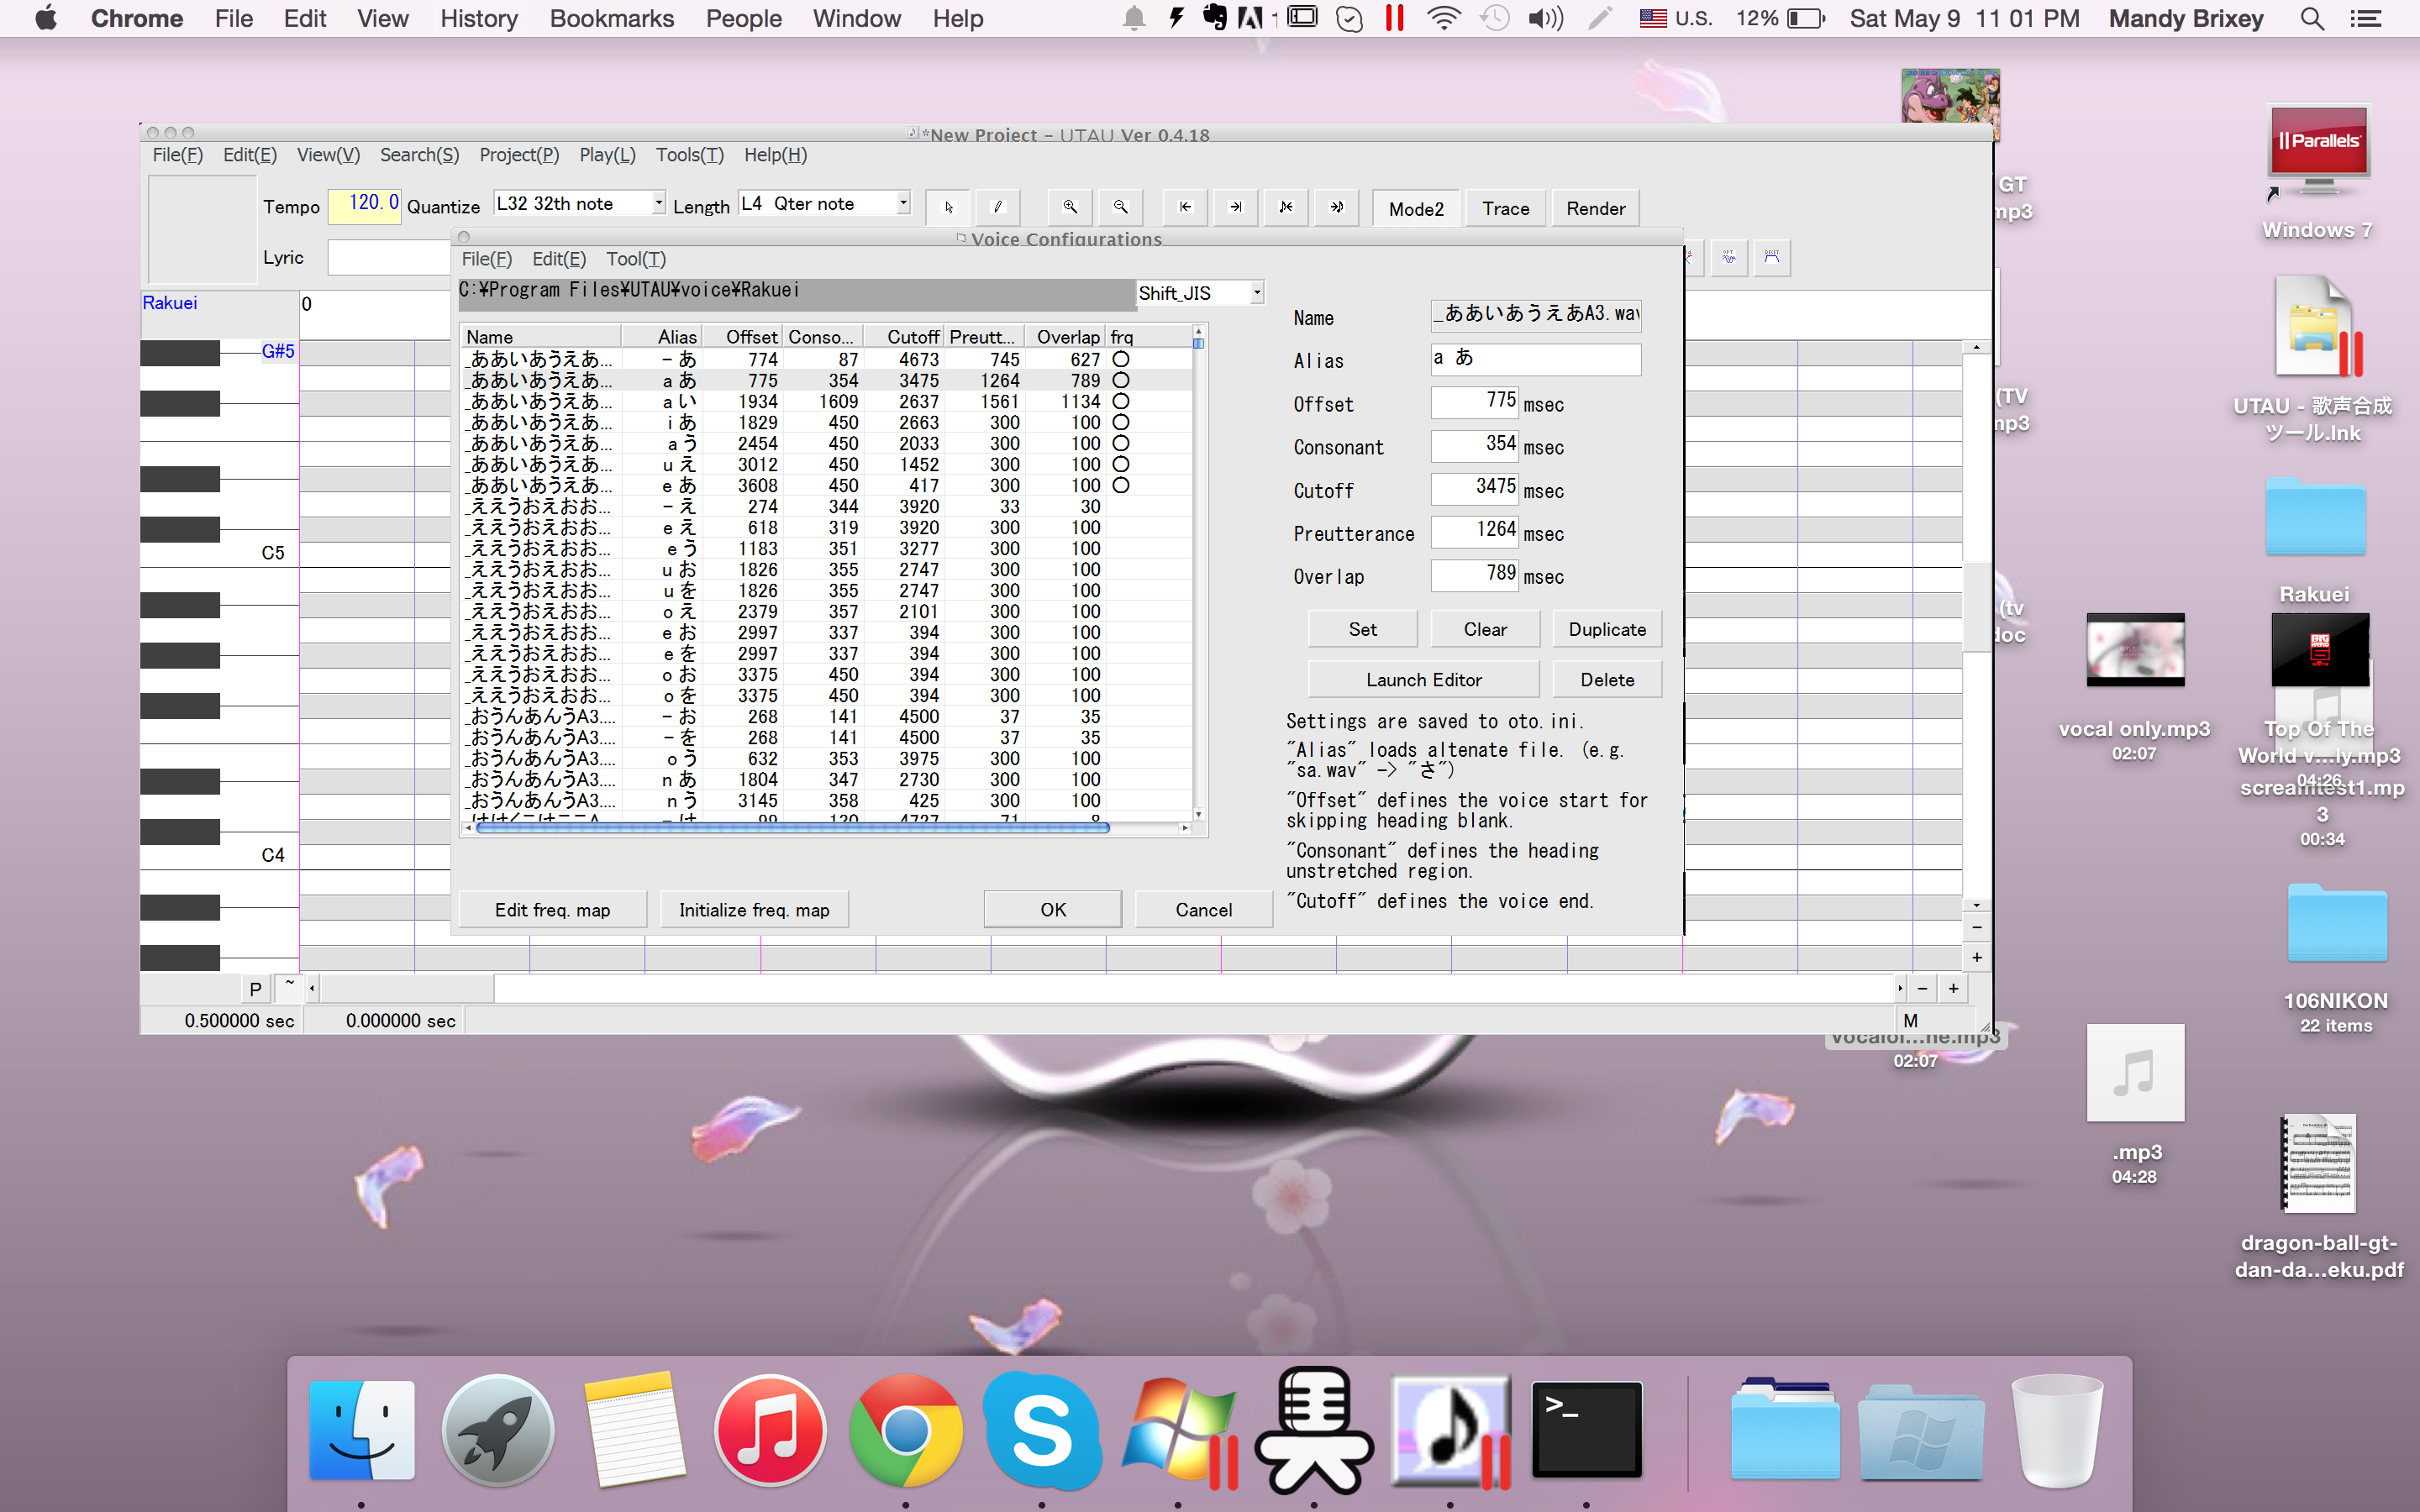The image size is (2420, 1512).
Task: Open Terminal from the dock
Action: 1586,1430
